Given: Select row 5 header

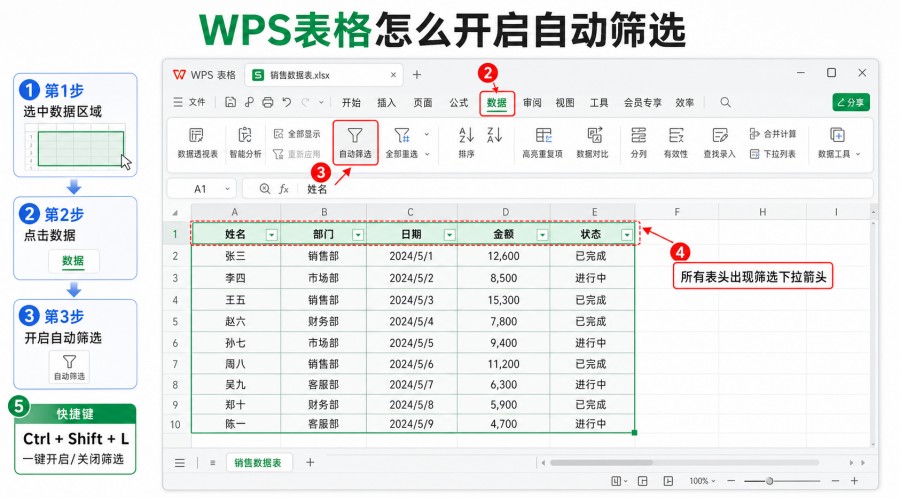Looking at the screenshot, I should pyautogui.click(x=176, y=321).
